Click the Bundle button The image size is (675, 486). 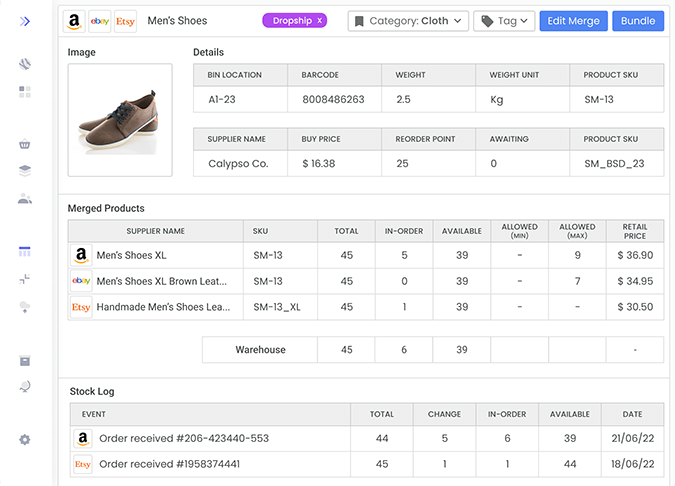tap(638, 21)
